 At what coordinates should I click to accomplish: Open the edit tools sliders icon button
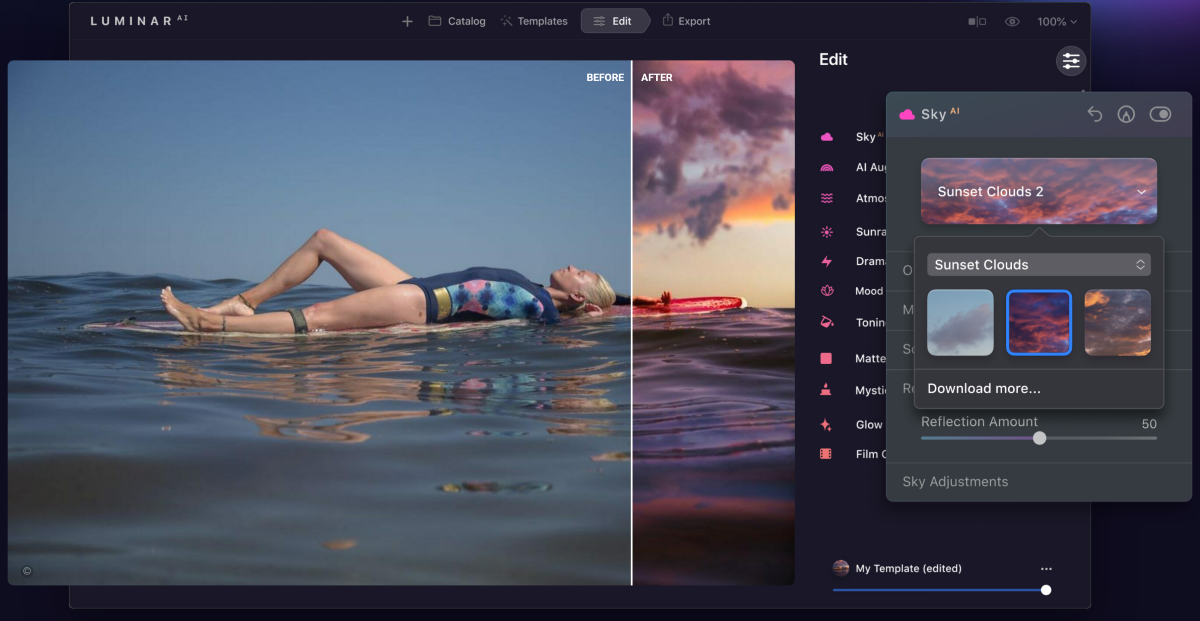point(1071,61)
